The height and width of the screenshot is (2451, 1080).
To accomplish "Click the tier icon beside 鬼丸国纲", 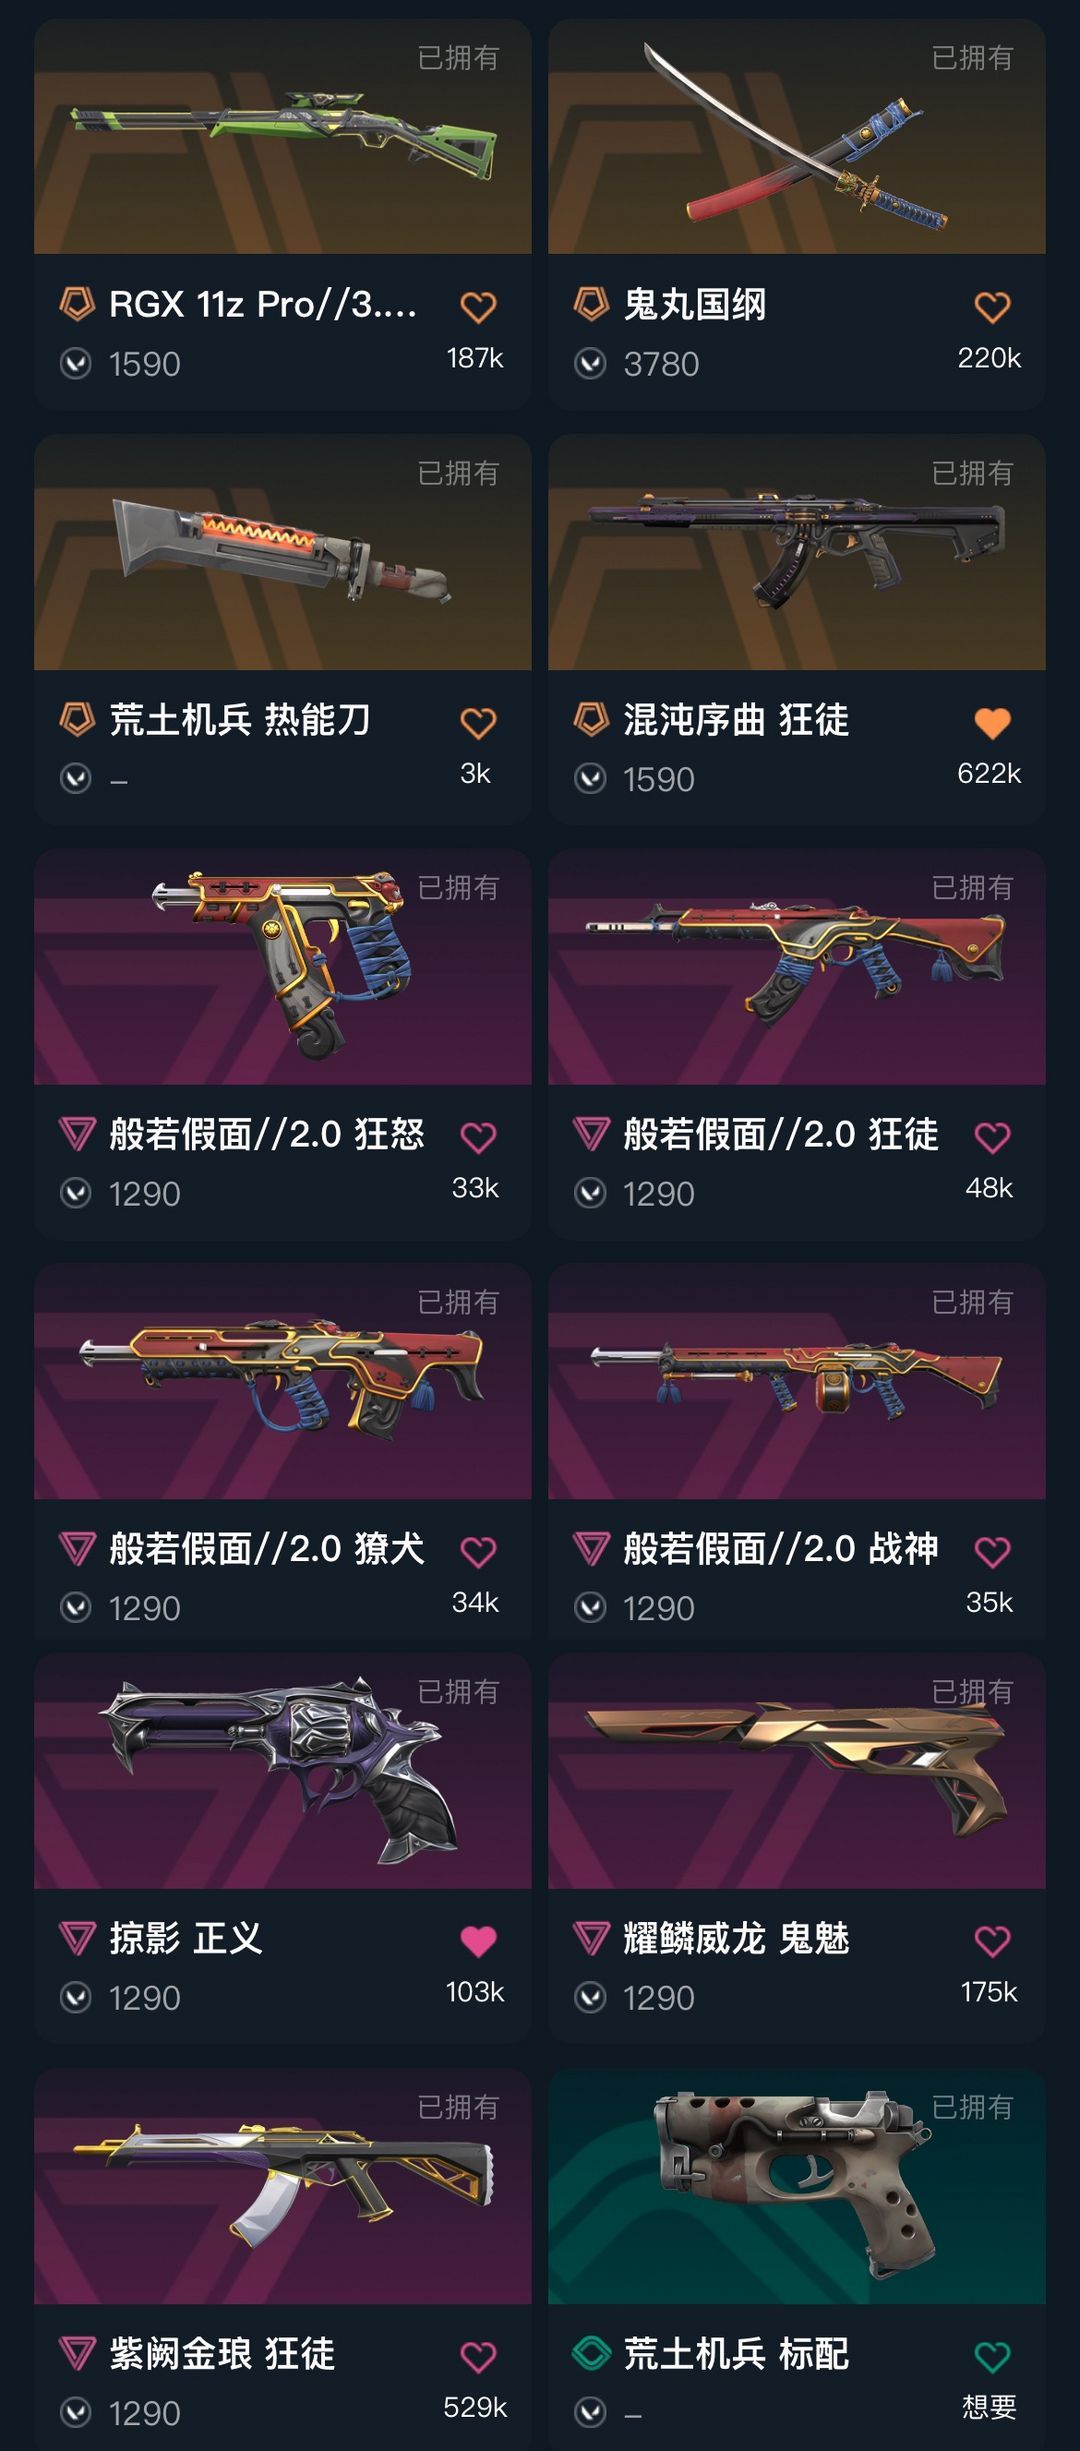I will (x=591, y=303).
